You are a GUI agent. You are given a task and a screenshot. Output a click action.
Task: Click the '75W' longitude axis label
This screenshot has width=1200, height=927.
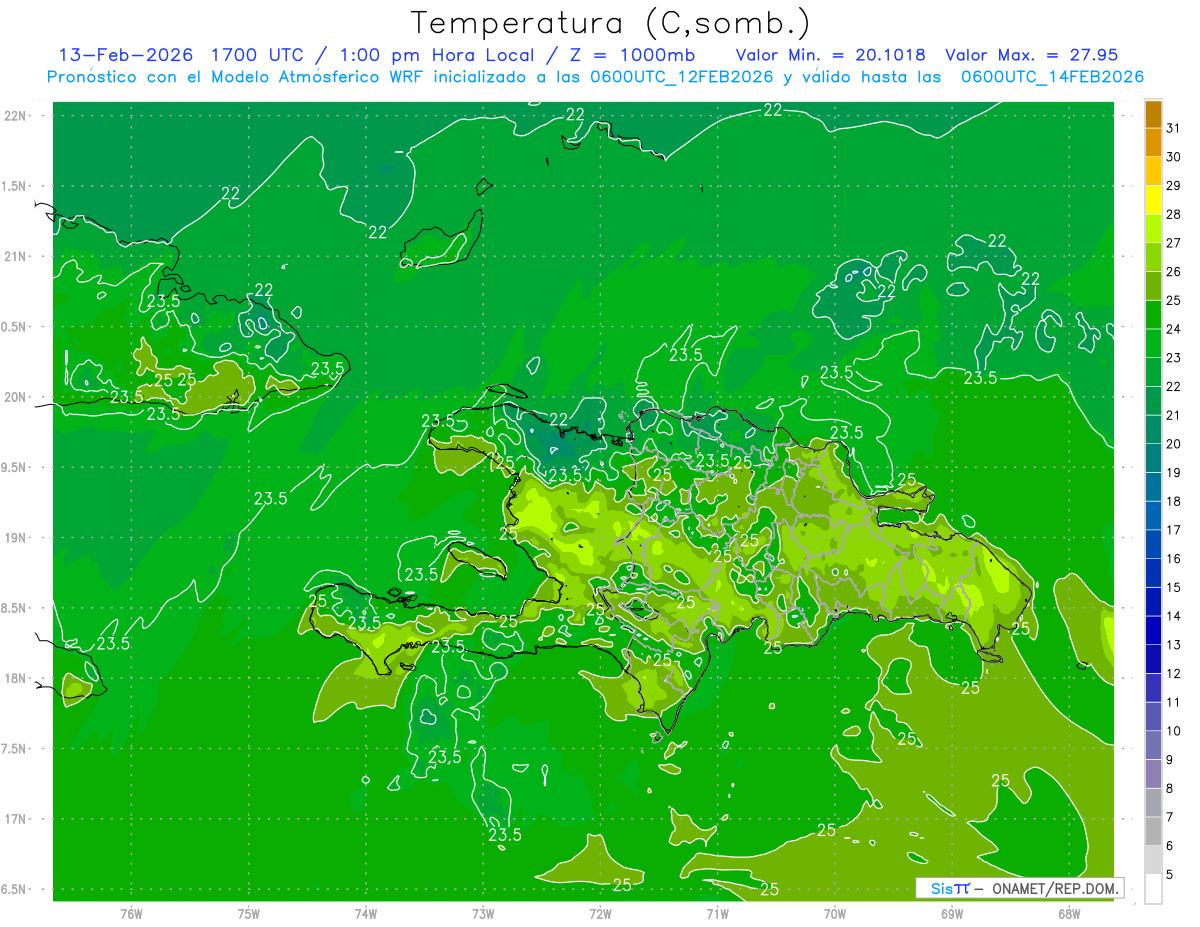click(x=249, y=913)
